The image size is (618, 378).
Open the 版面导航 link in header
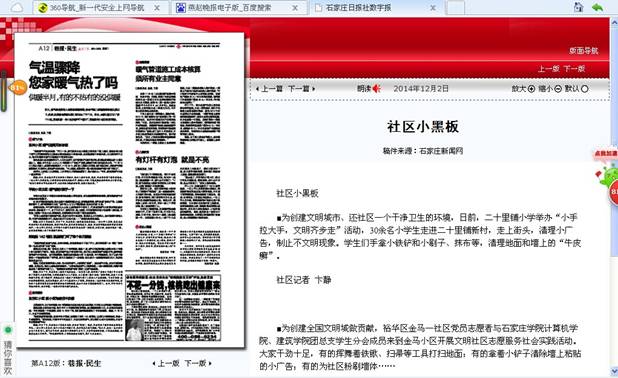coord(583,51)
